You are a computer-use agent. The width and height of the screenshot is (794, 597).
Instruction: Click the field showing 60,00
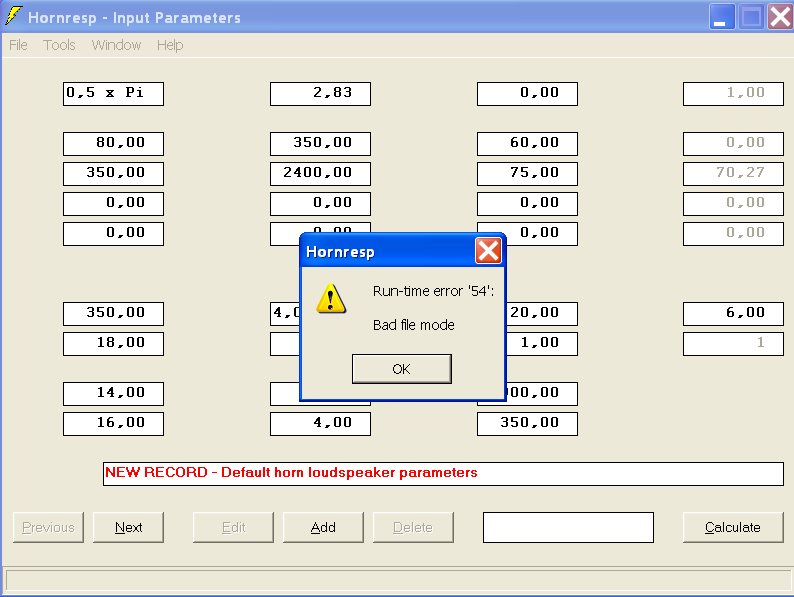[x=527, y=144]
